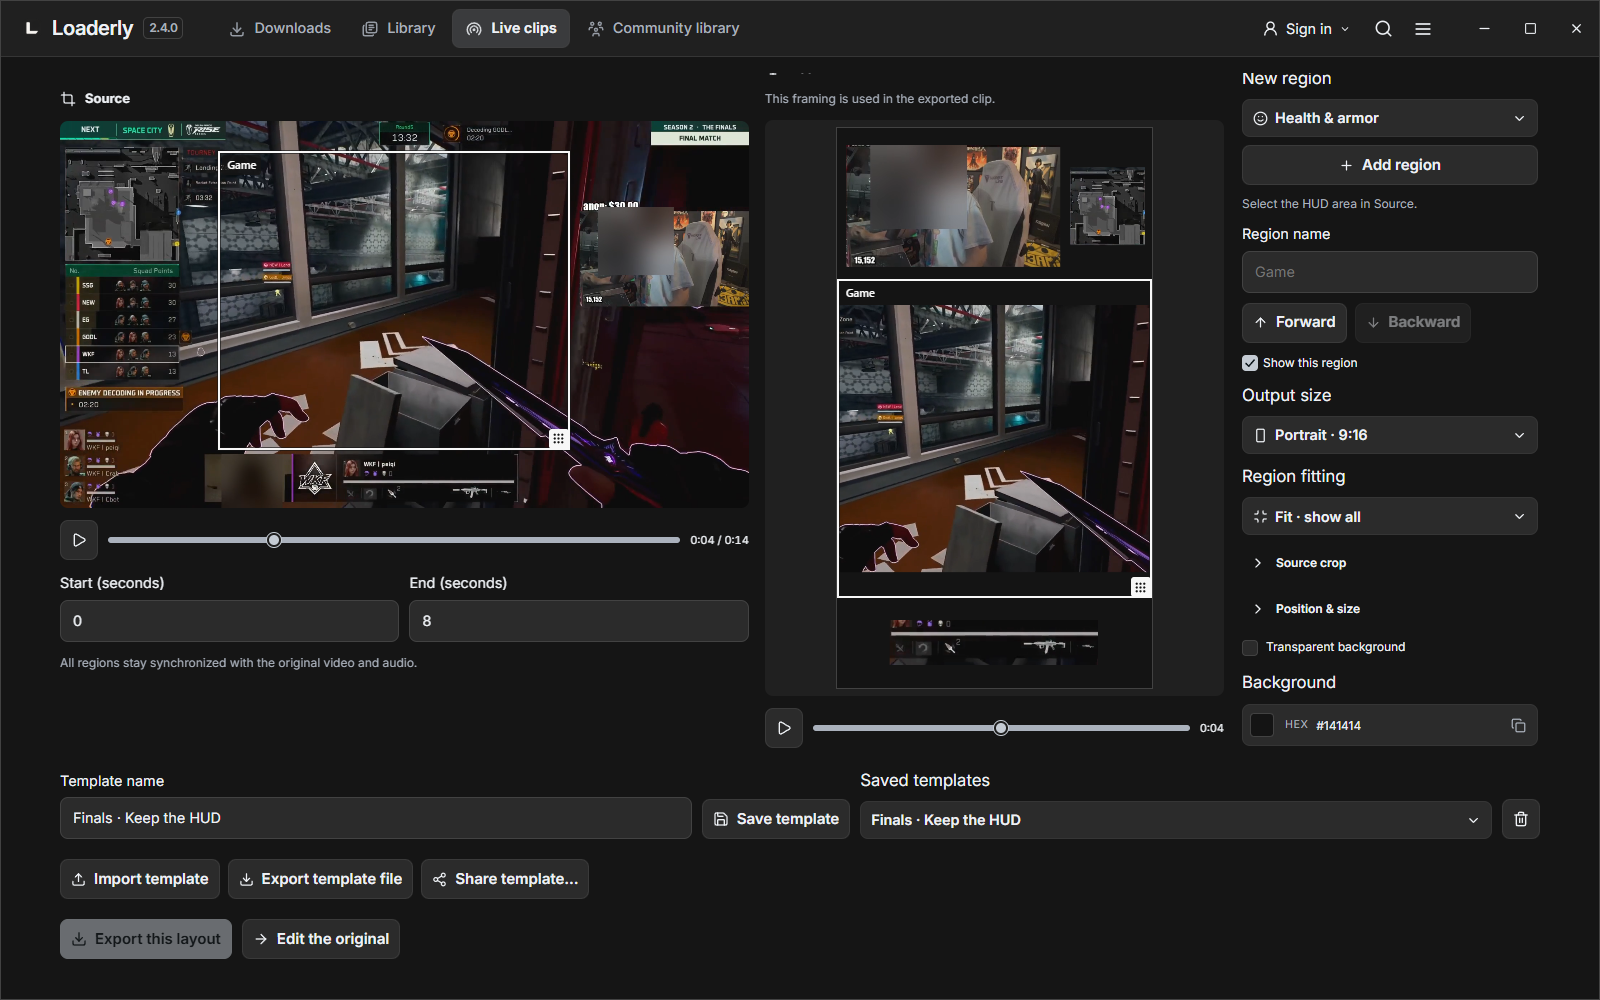Click the Save template button
This screenshot has height=1000, width=1600.
(776, 819)
